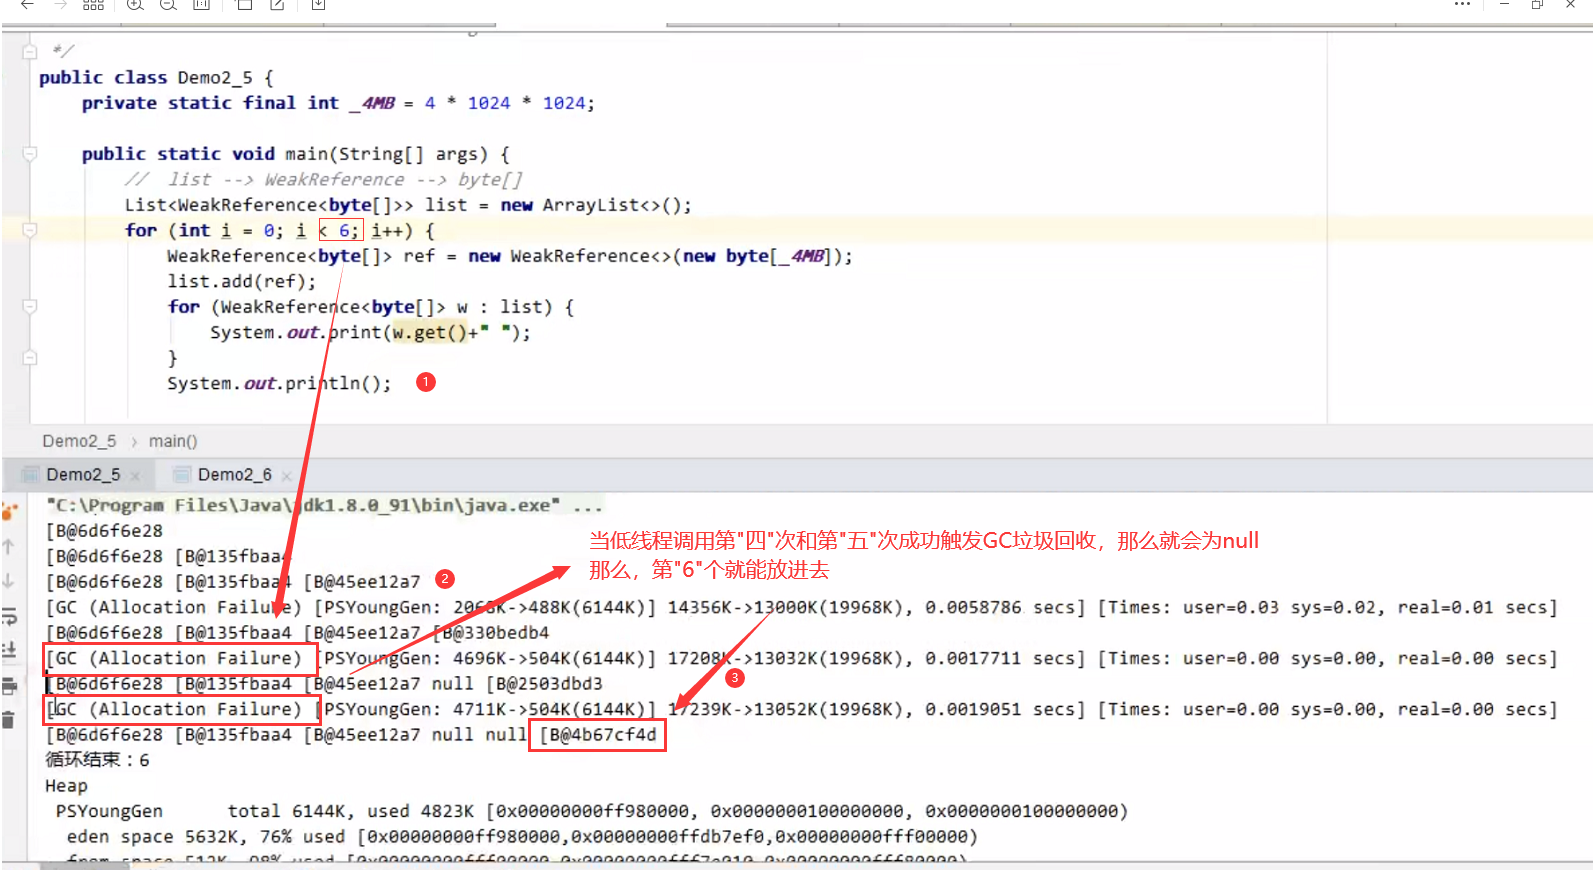The image size is (1593, 870).
Task: Collapse the outer for-loop fold marker
Action: [x=30, y=230]
